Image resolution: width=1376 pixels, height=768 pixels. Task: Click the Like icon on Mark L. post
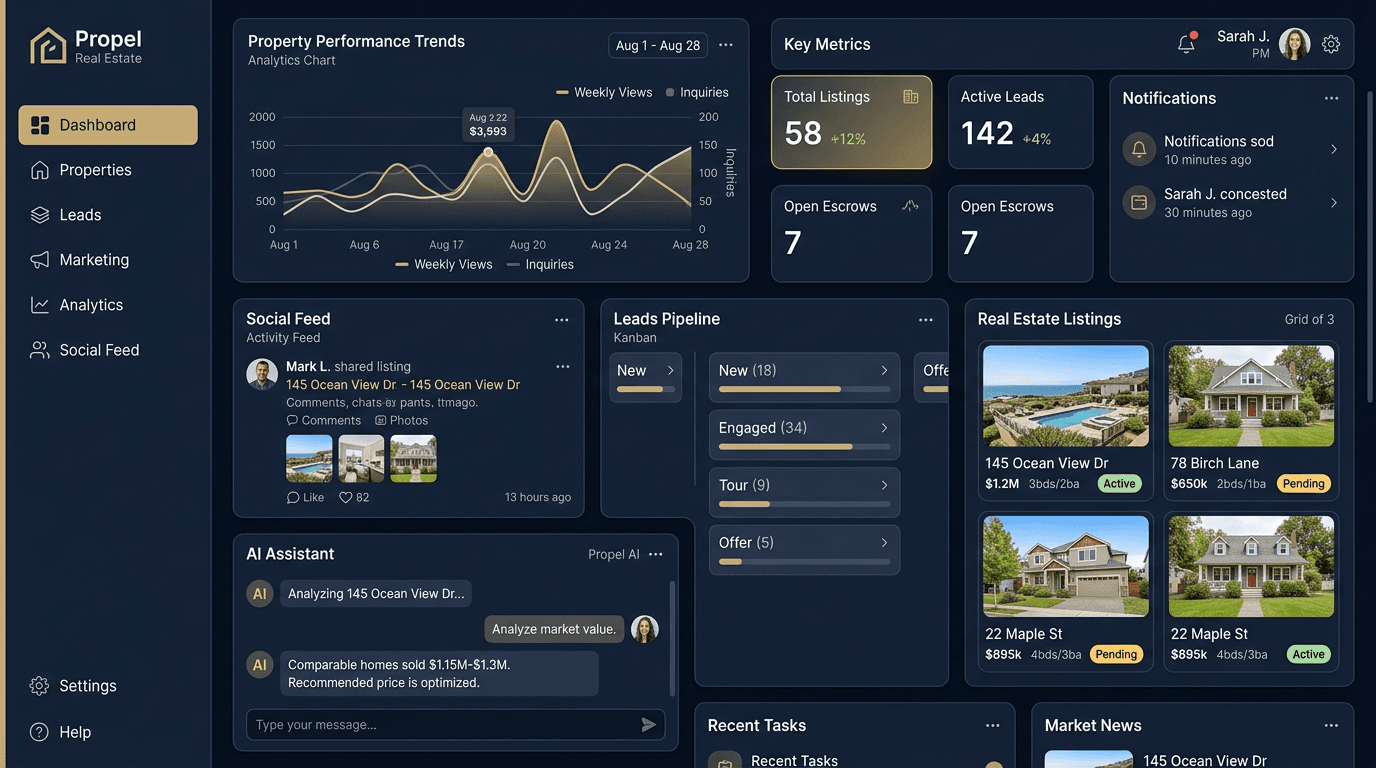pyautogui.click(x=293, y=497)
